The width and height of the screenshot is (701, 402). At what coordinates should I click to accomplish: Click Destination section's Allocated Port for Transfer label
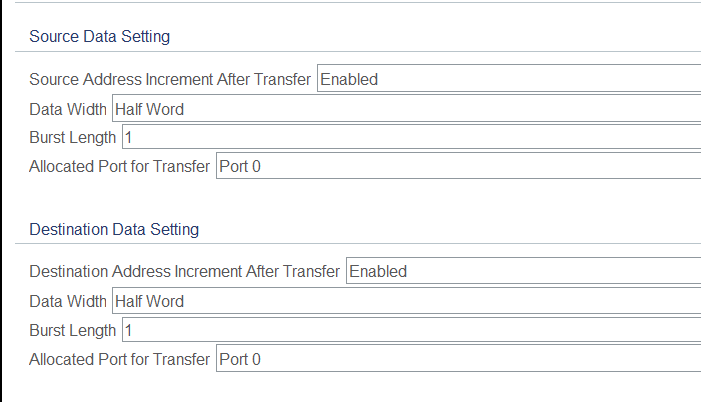(x=120, y=358)
